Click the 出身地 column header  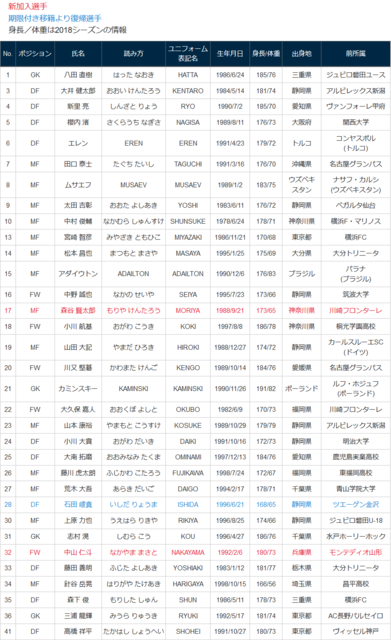[x=302, y=53]
